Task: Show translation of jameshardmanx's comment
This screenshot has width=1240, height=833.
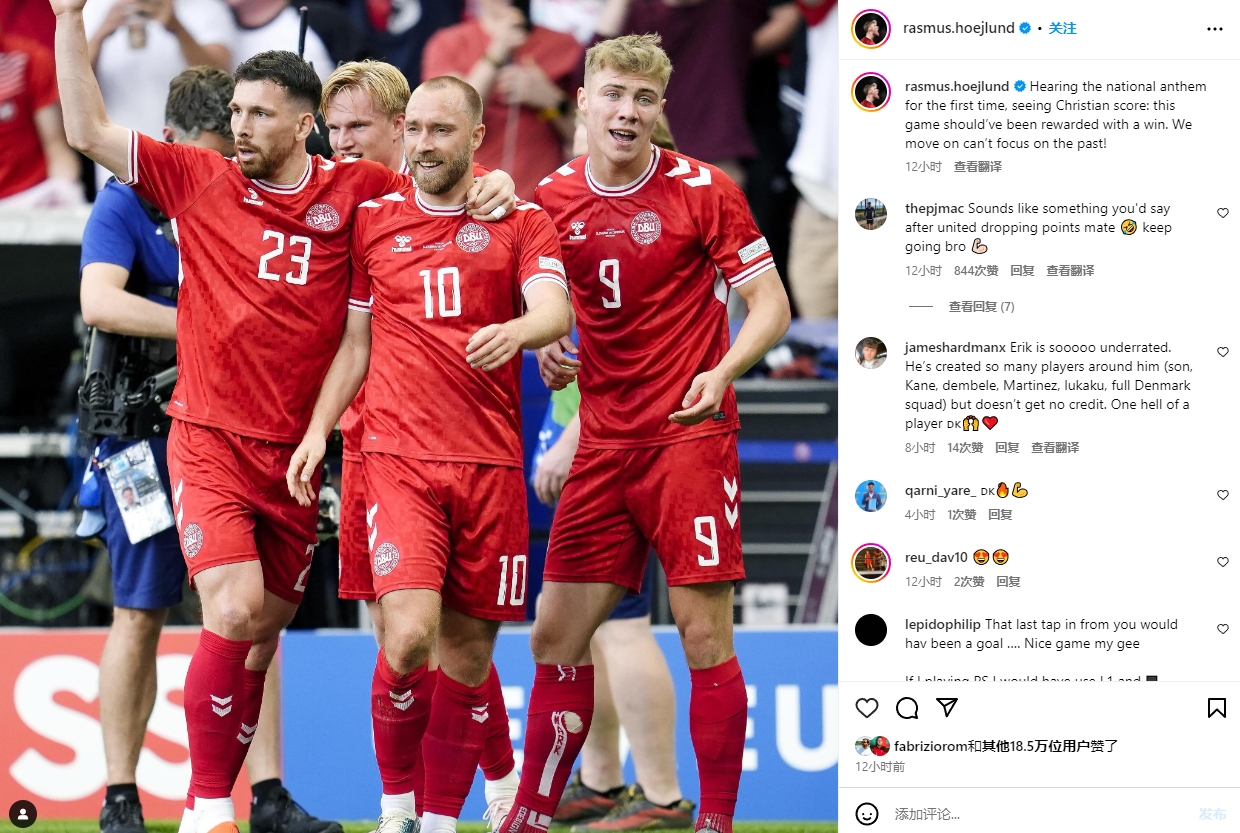Action: (1055, 448)
